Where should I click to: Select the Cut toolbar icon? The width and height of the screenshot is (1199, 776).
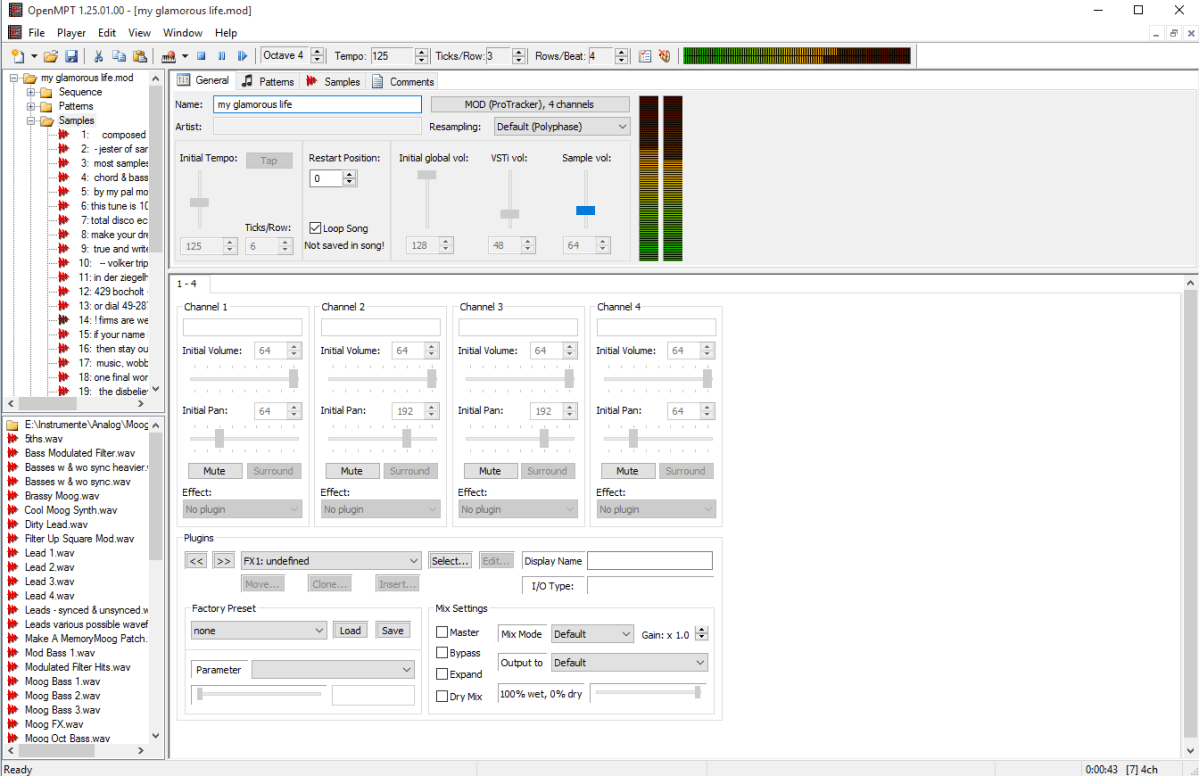pos(97,56)
